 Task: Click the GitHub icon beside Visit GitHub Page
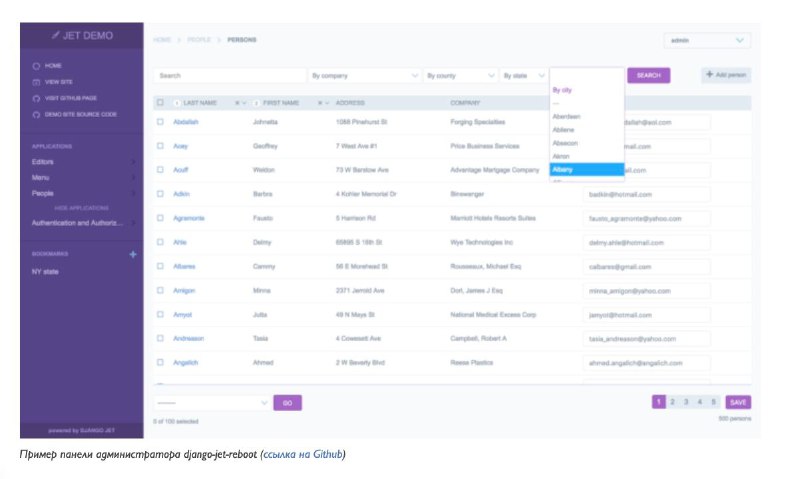[x=36, y=98]
